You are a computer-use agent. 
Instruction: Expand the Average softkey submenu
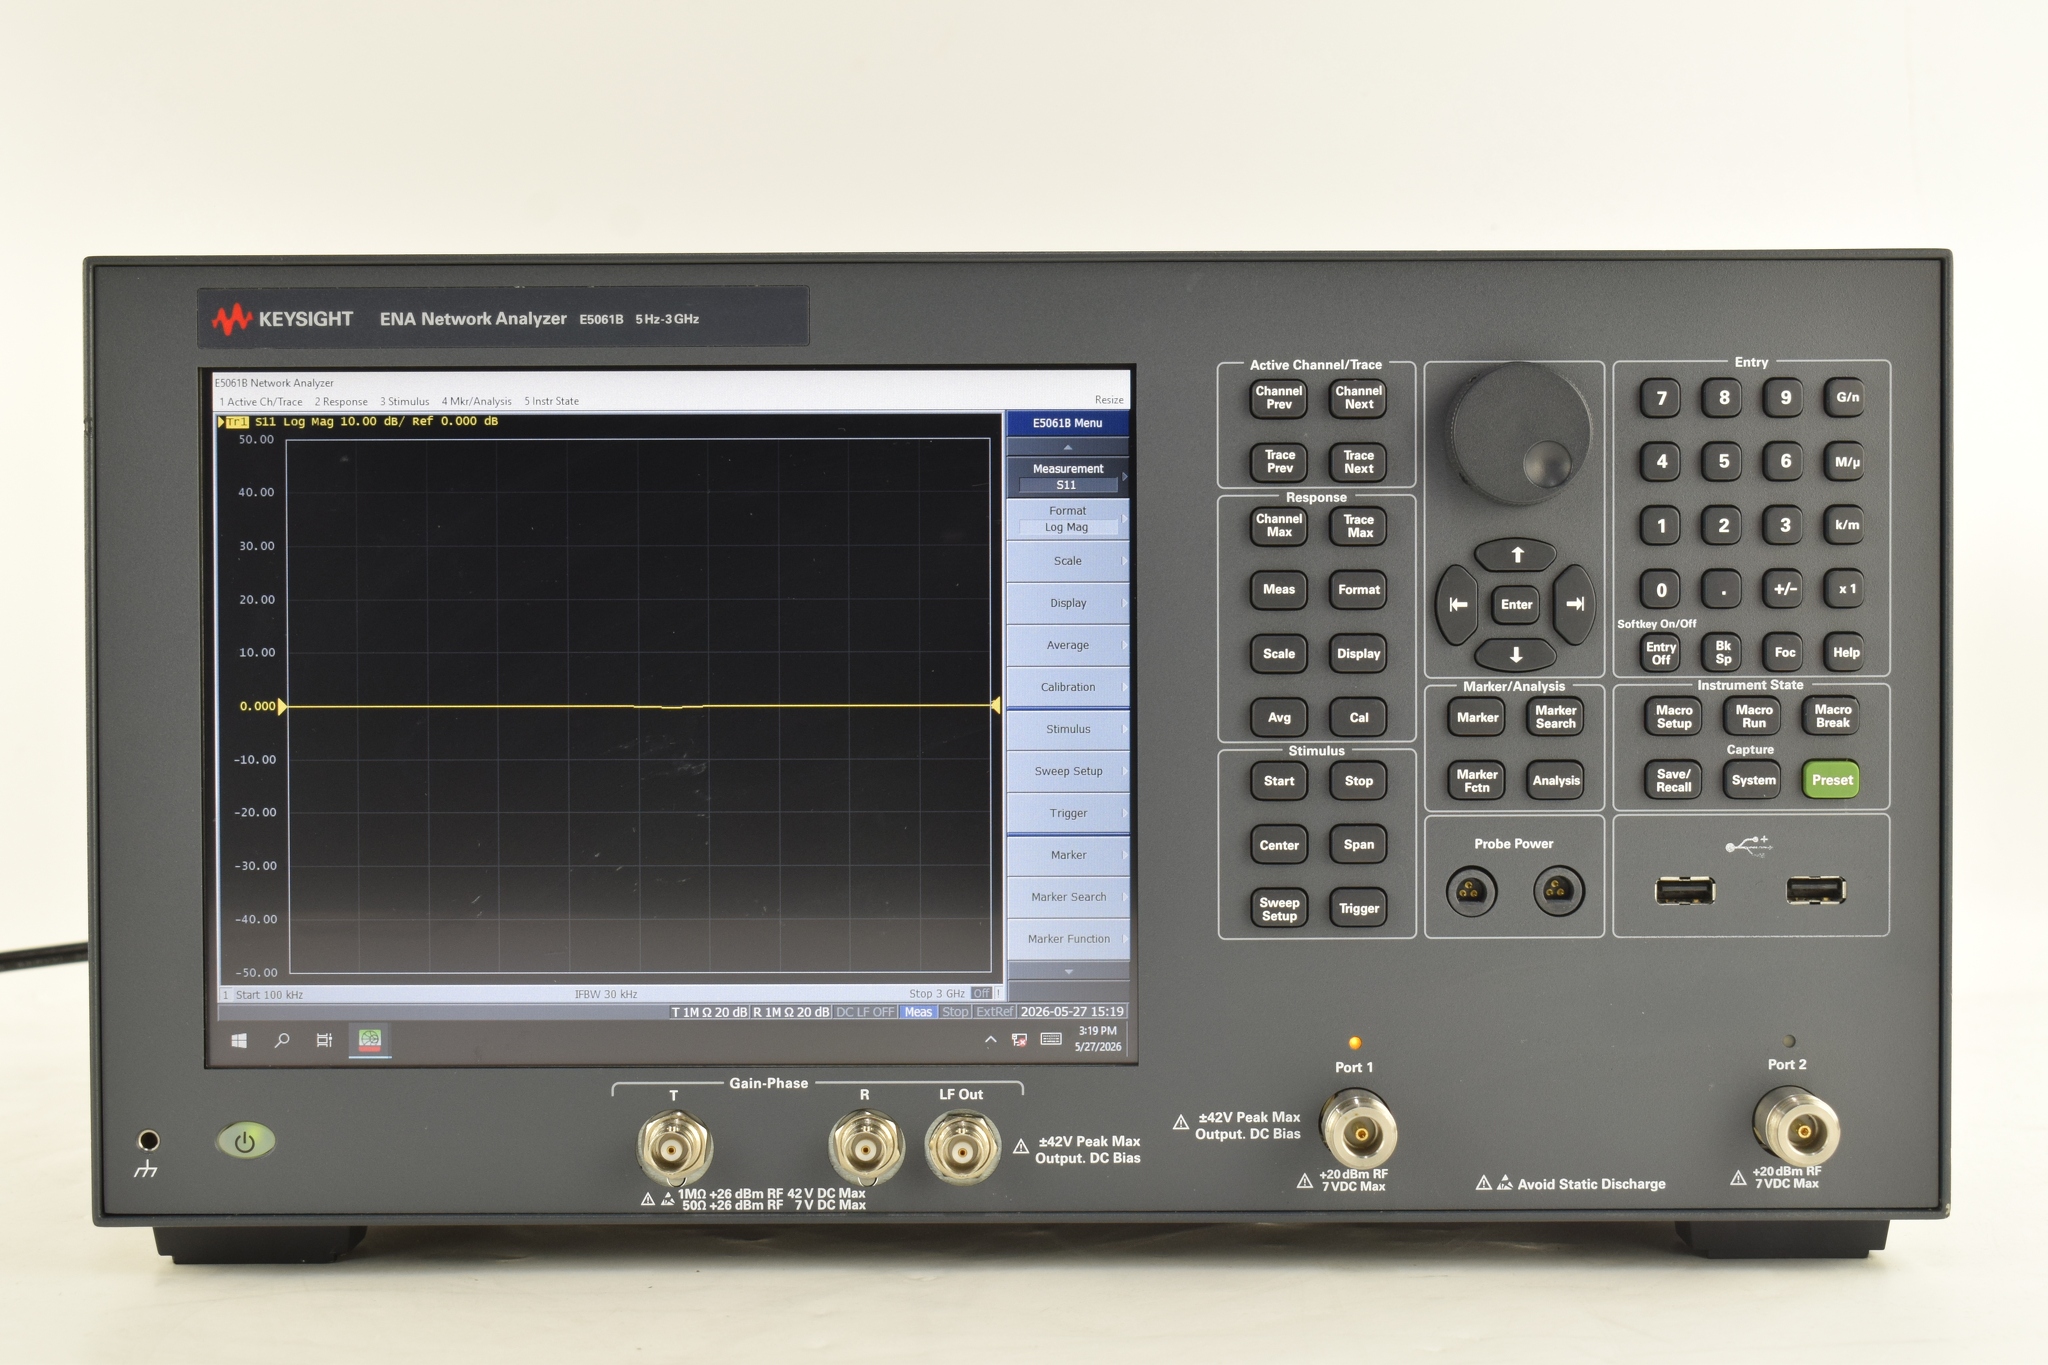tap(1068, 645)
